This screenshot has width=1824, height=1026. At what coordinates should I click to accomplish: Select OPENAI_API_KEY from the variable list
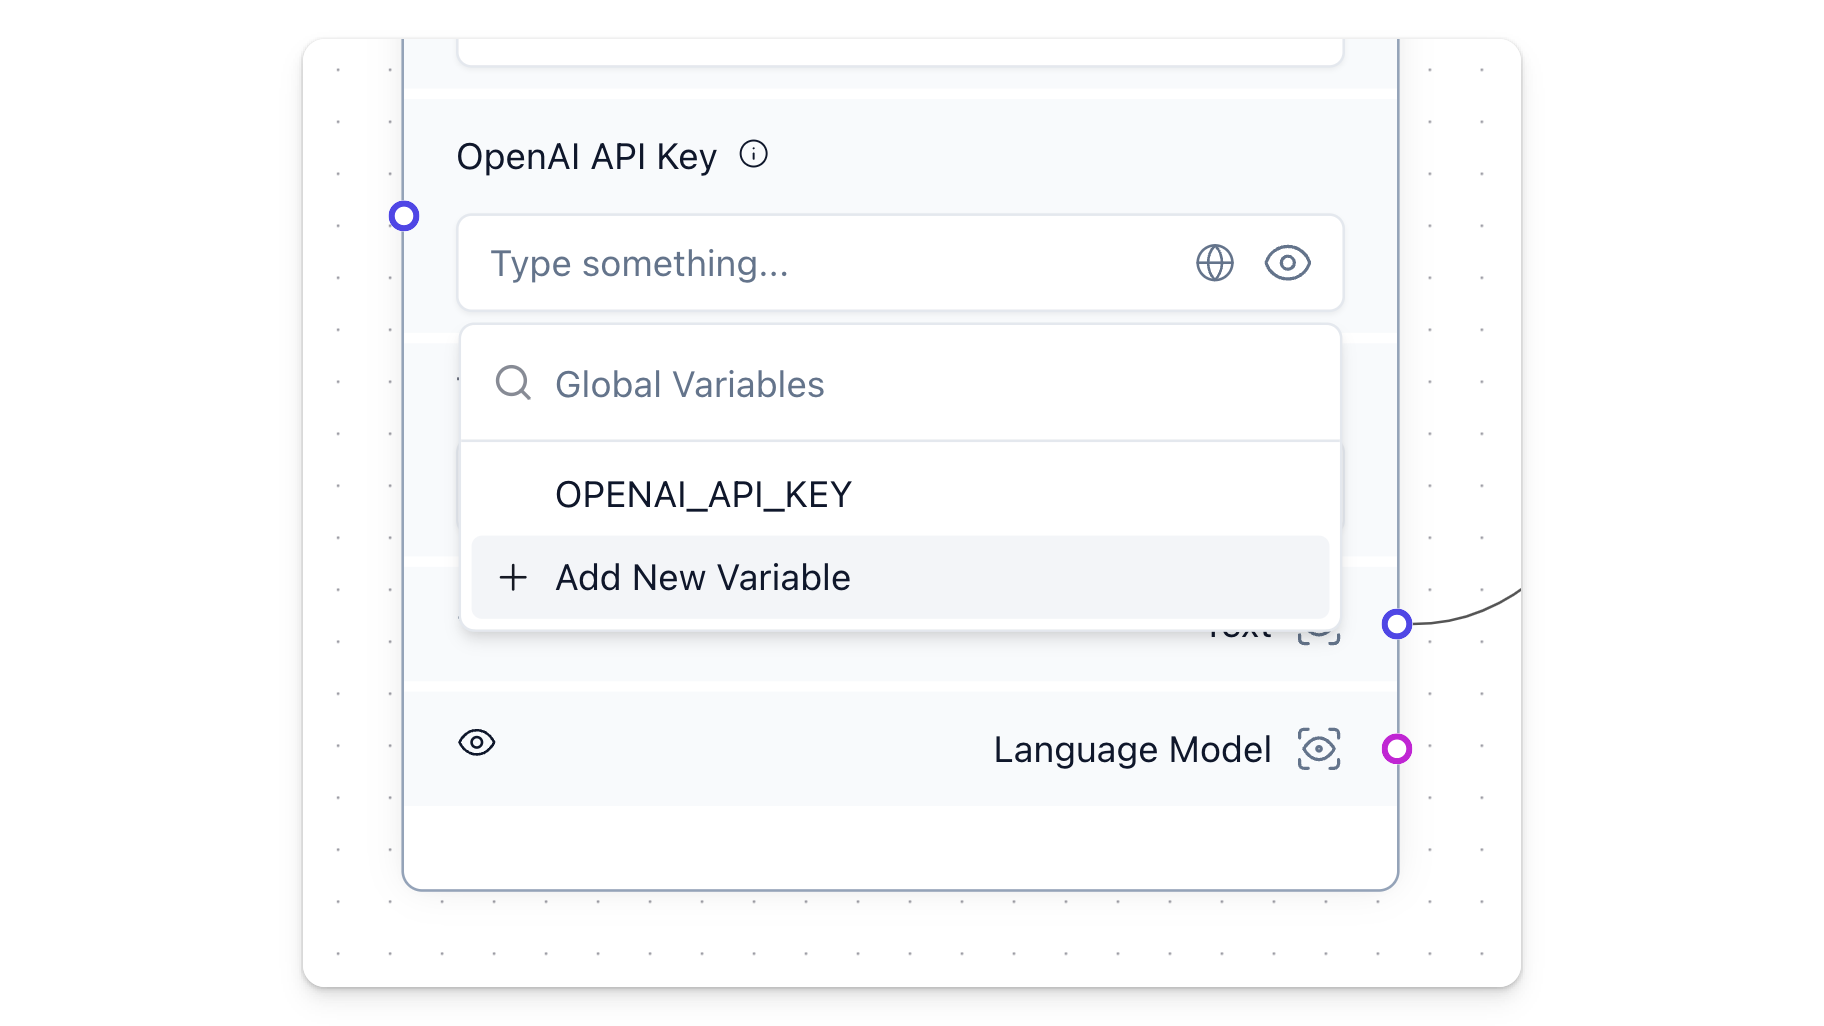click(x=703, y=495)
